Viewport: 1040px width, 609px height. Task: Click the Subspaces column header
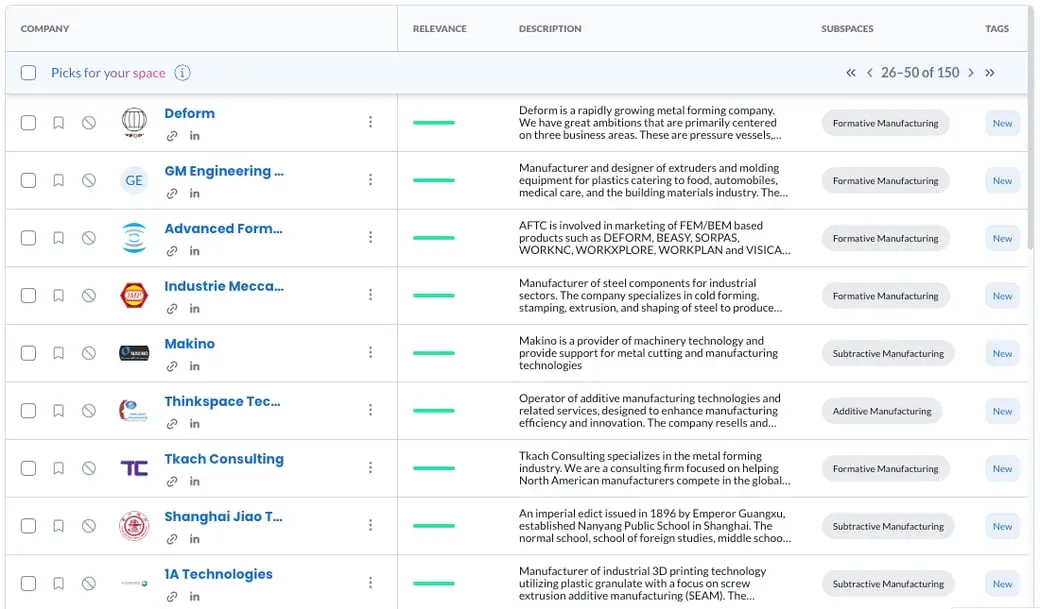pos(847,29)
